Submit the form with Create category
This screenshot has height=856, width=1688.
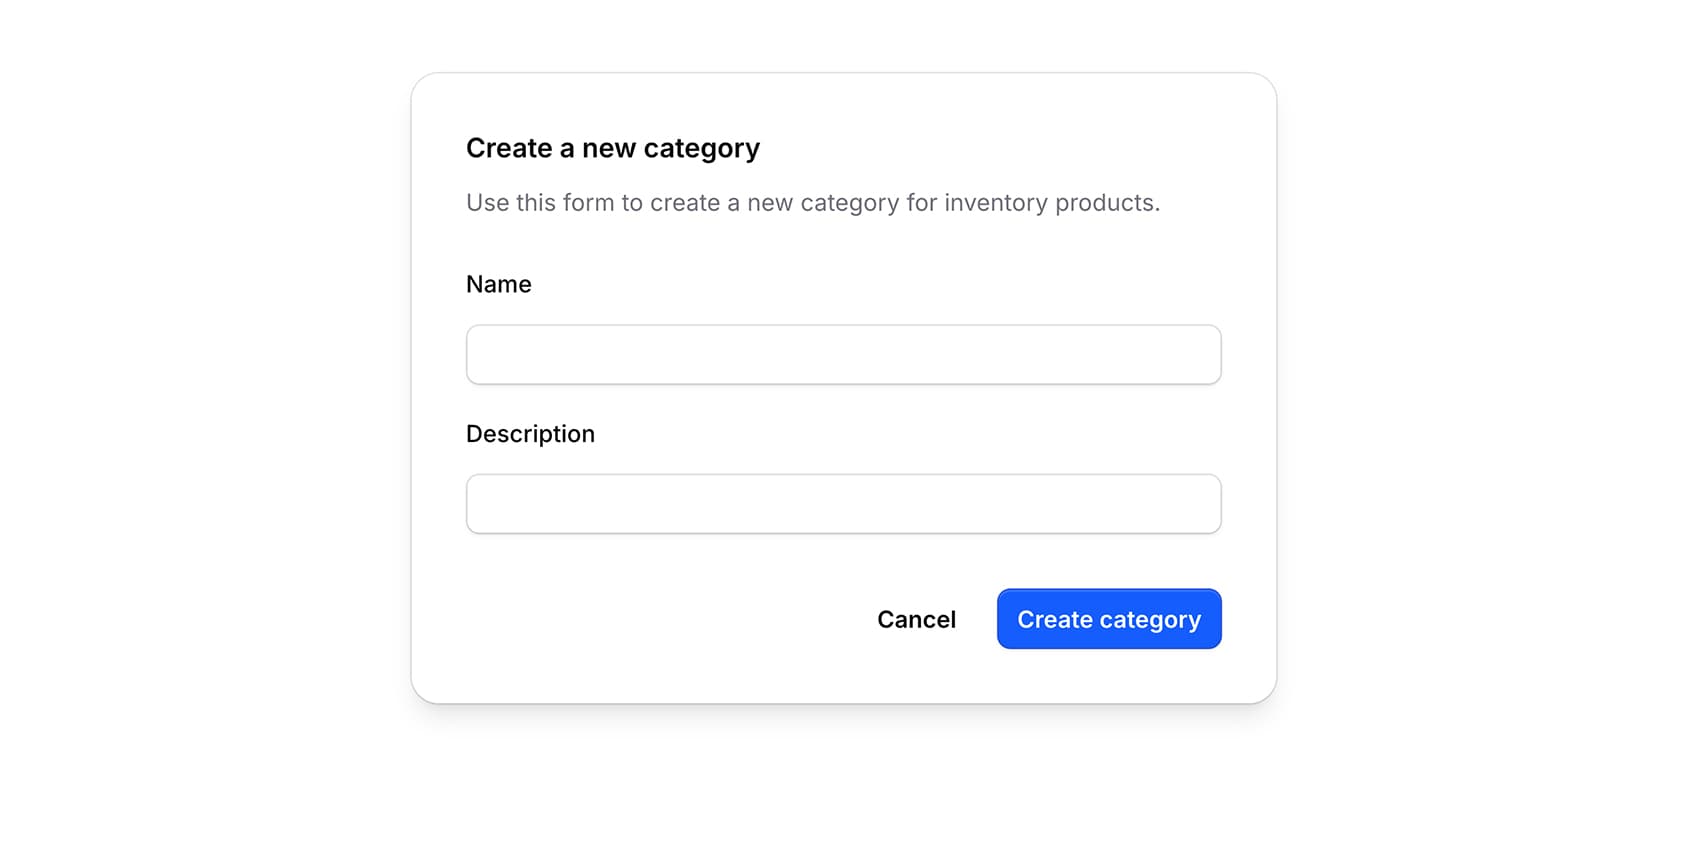pyautogui.click(x=1108, y=619)
